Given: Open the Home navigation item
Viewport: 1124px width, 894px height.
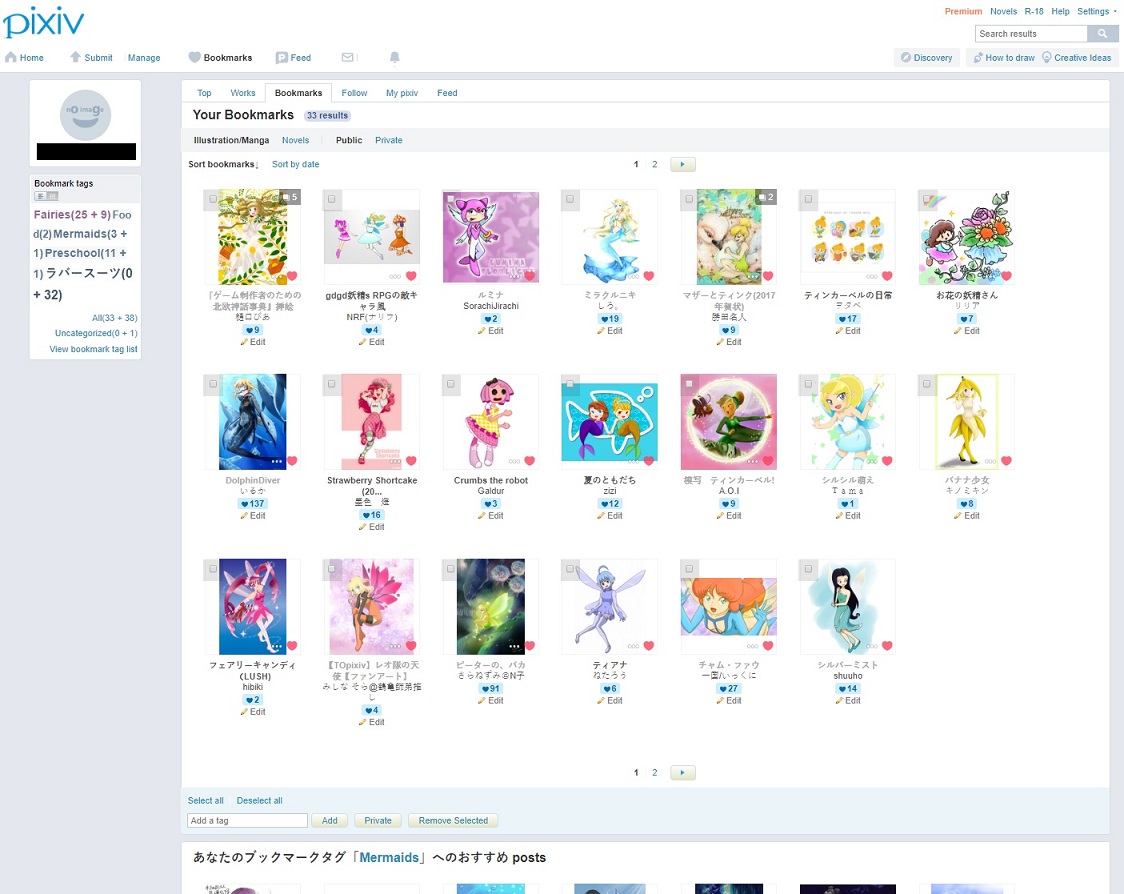Looking at the screenshot, I should 24,57.
